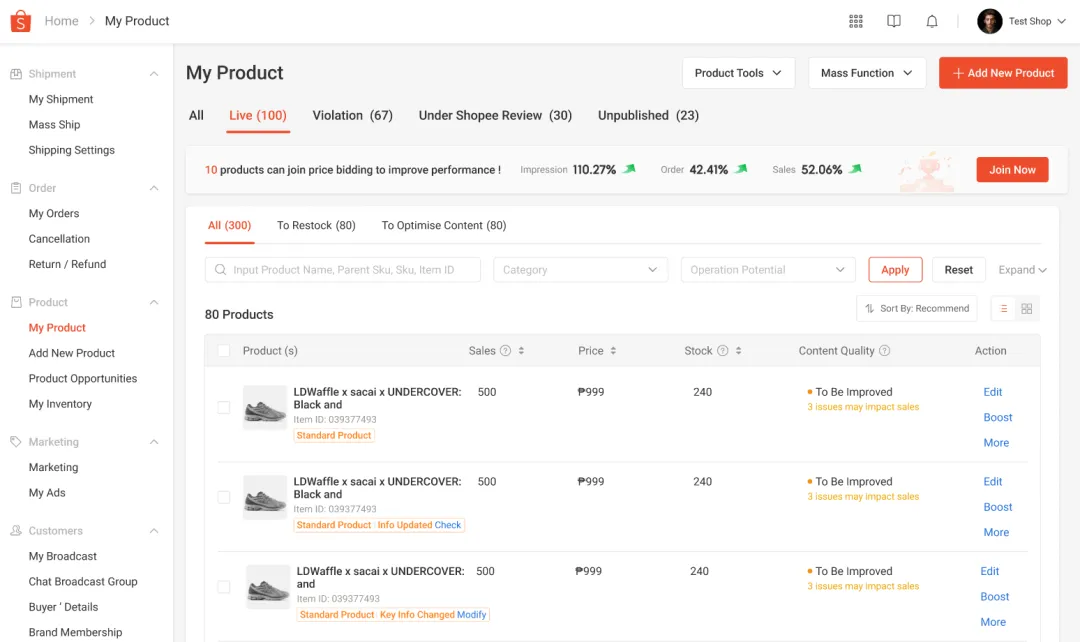1080x642 pixels.
Task: Open the app launcher grid icon
Action: (856, 21)
